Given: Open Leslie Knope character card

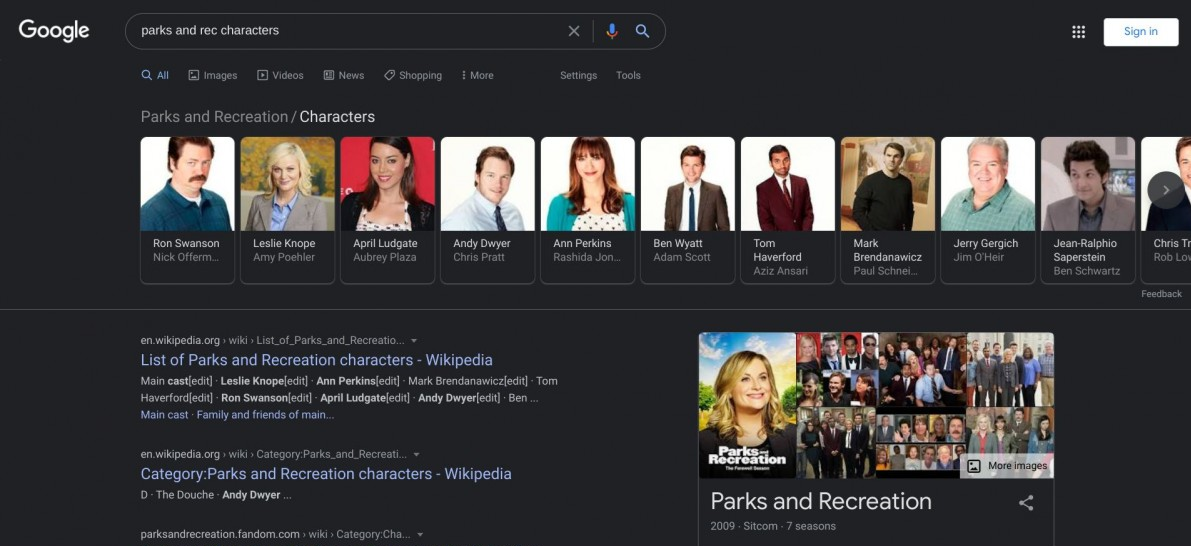Looking at the screenshot, I should 288,210.
